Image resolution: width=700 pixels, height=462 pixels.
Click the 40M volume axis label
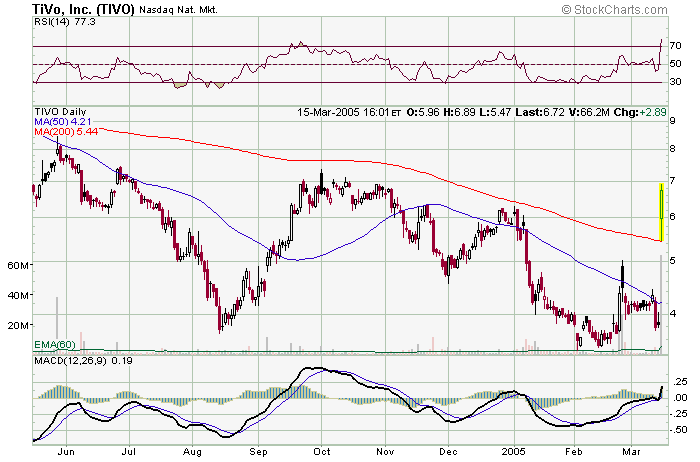point(18,295)
